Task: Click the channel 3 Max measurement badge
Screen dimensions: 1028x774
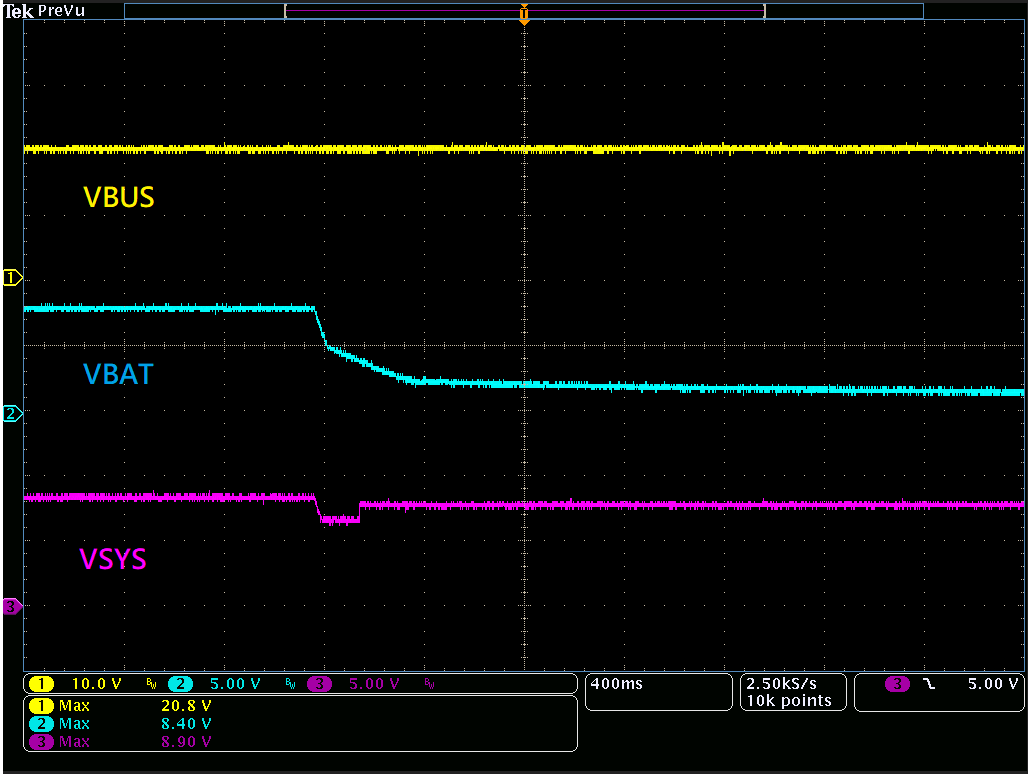Action: pyautogui.click(x=41, y=742)
